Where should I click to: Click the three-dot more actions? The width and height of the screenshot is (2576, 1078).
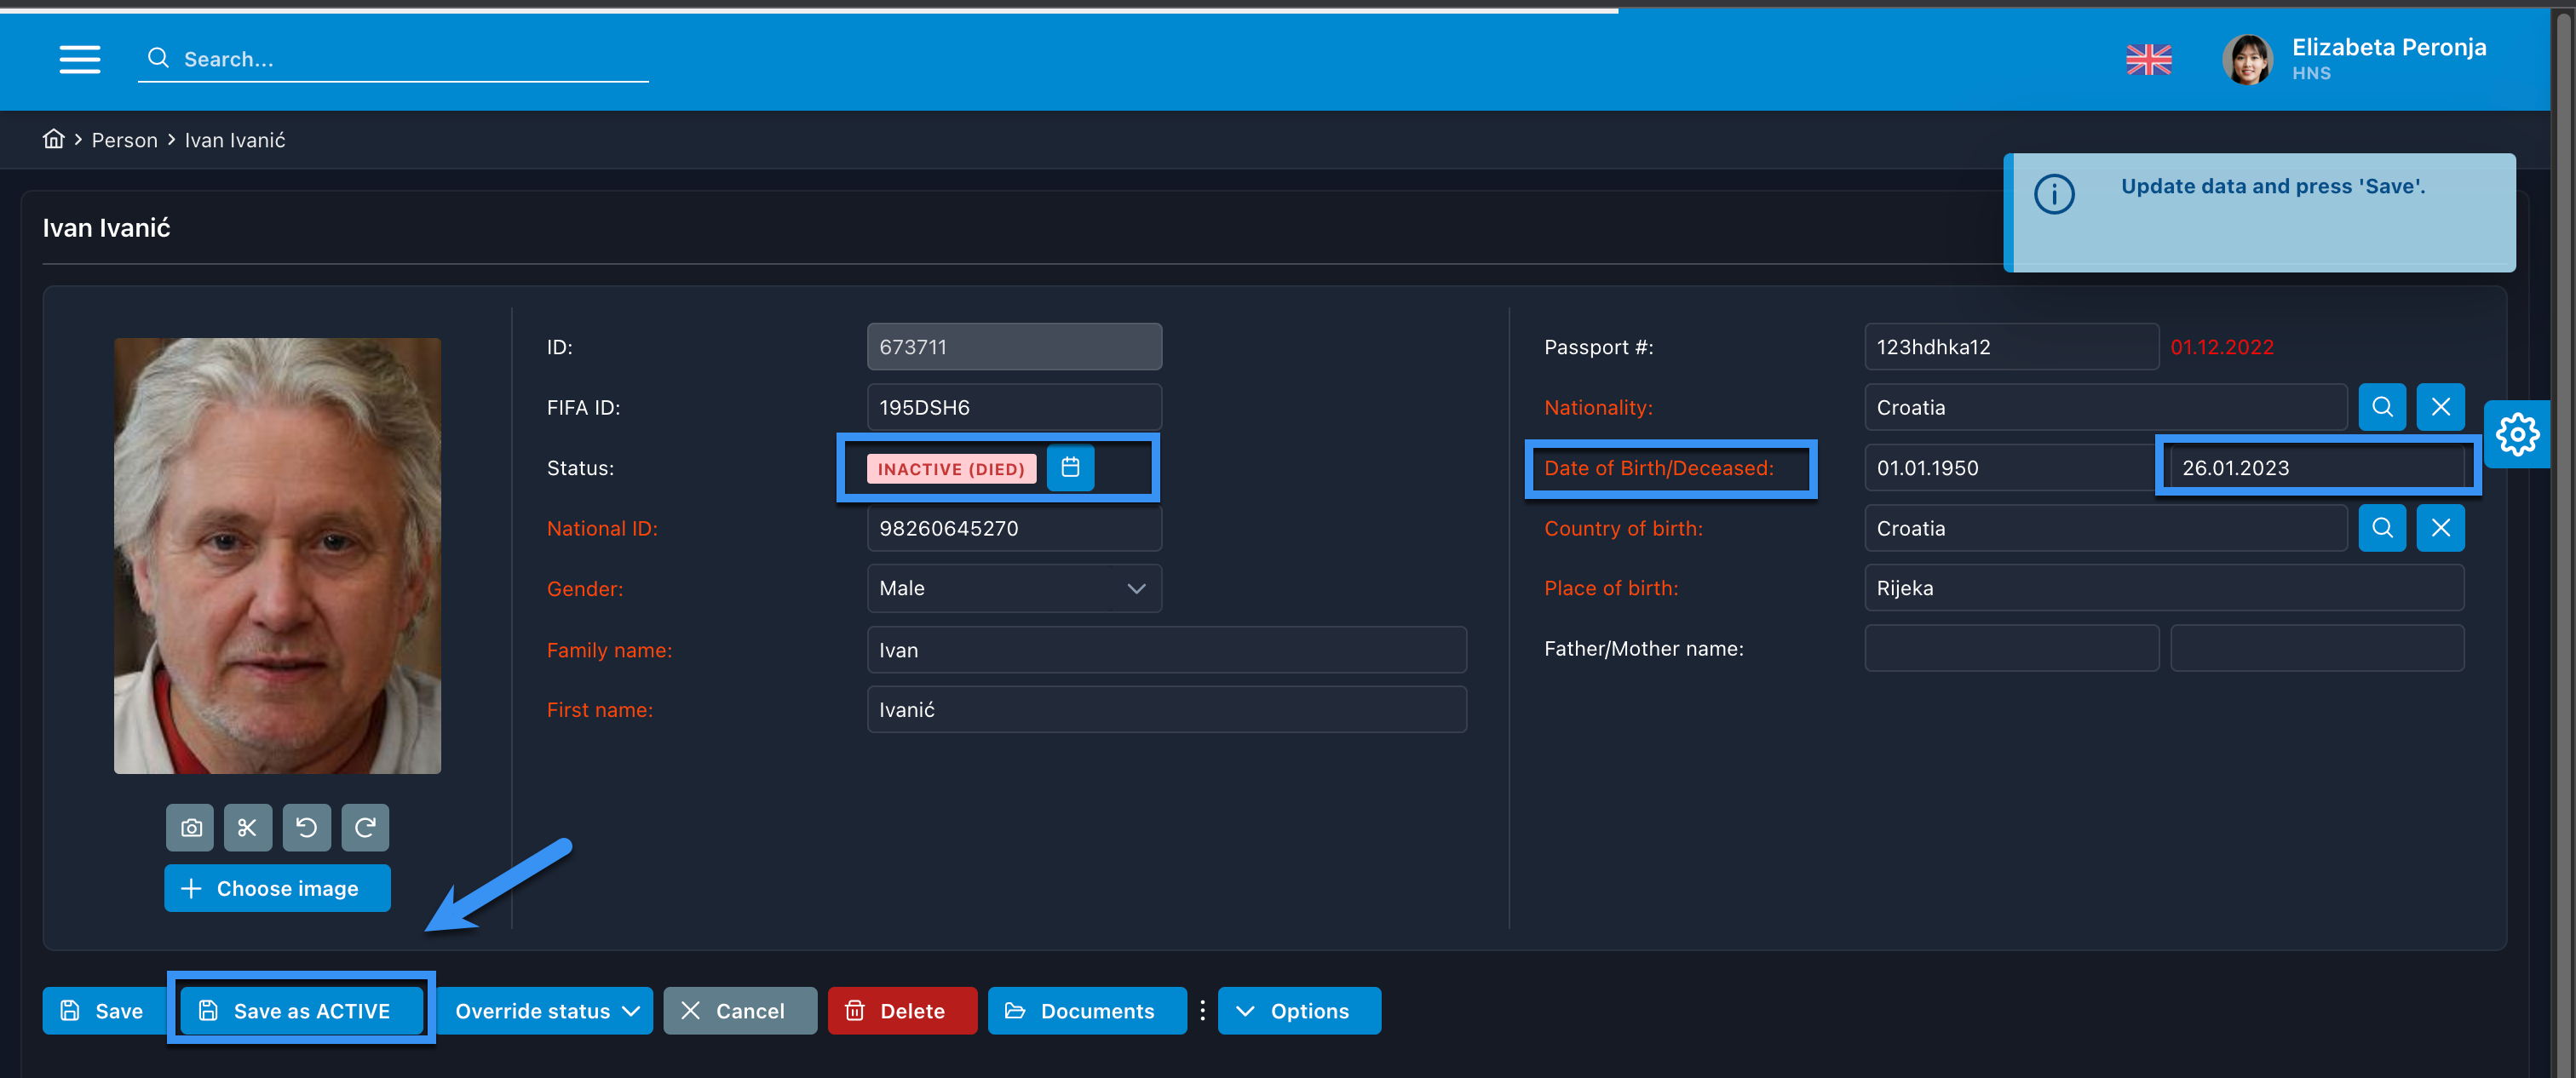(1202, 1011)
